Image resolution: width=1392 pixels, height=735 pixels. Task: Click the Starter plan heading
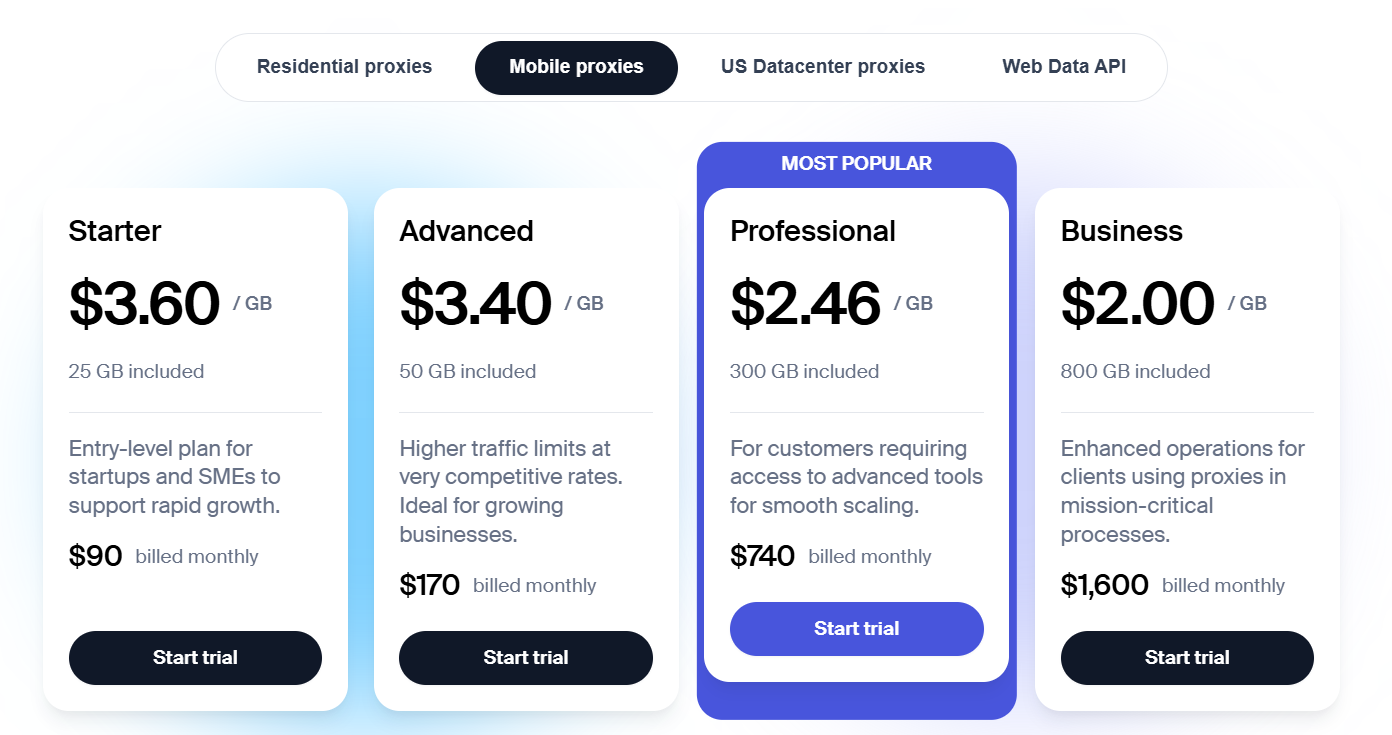click(115, 231)
